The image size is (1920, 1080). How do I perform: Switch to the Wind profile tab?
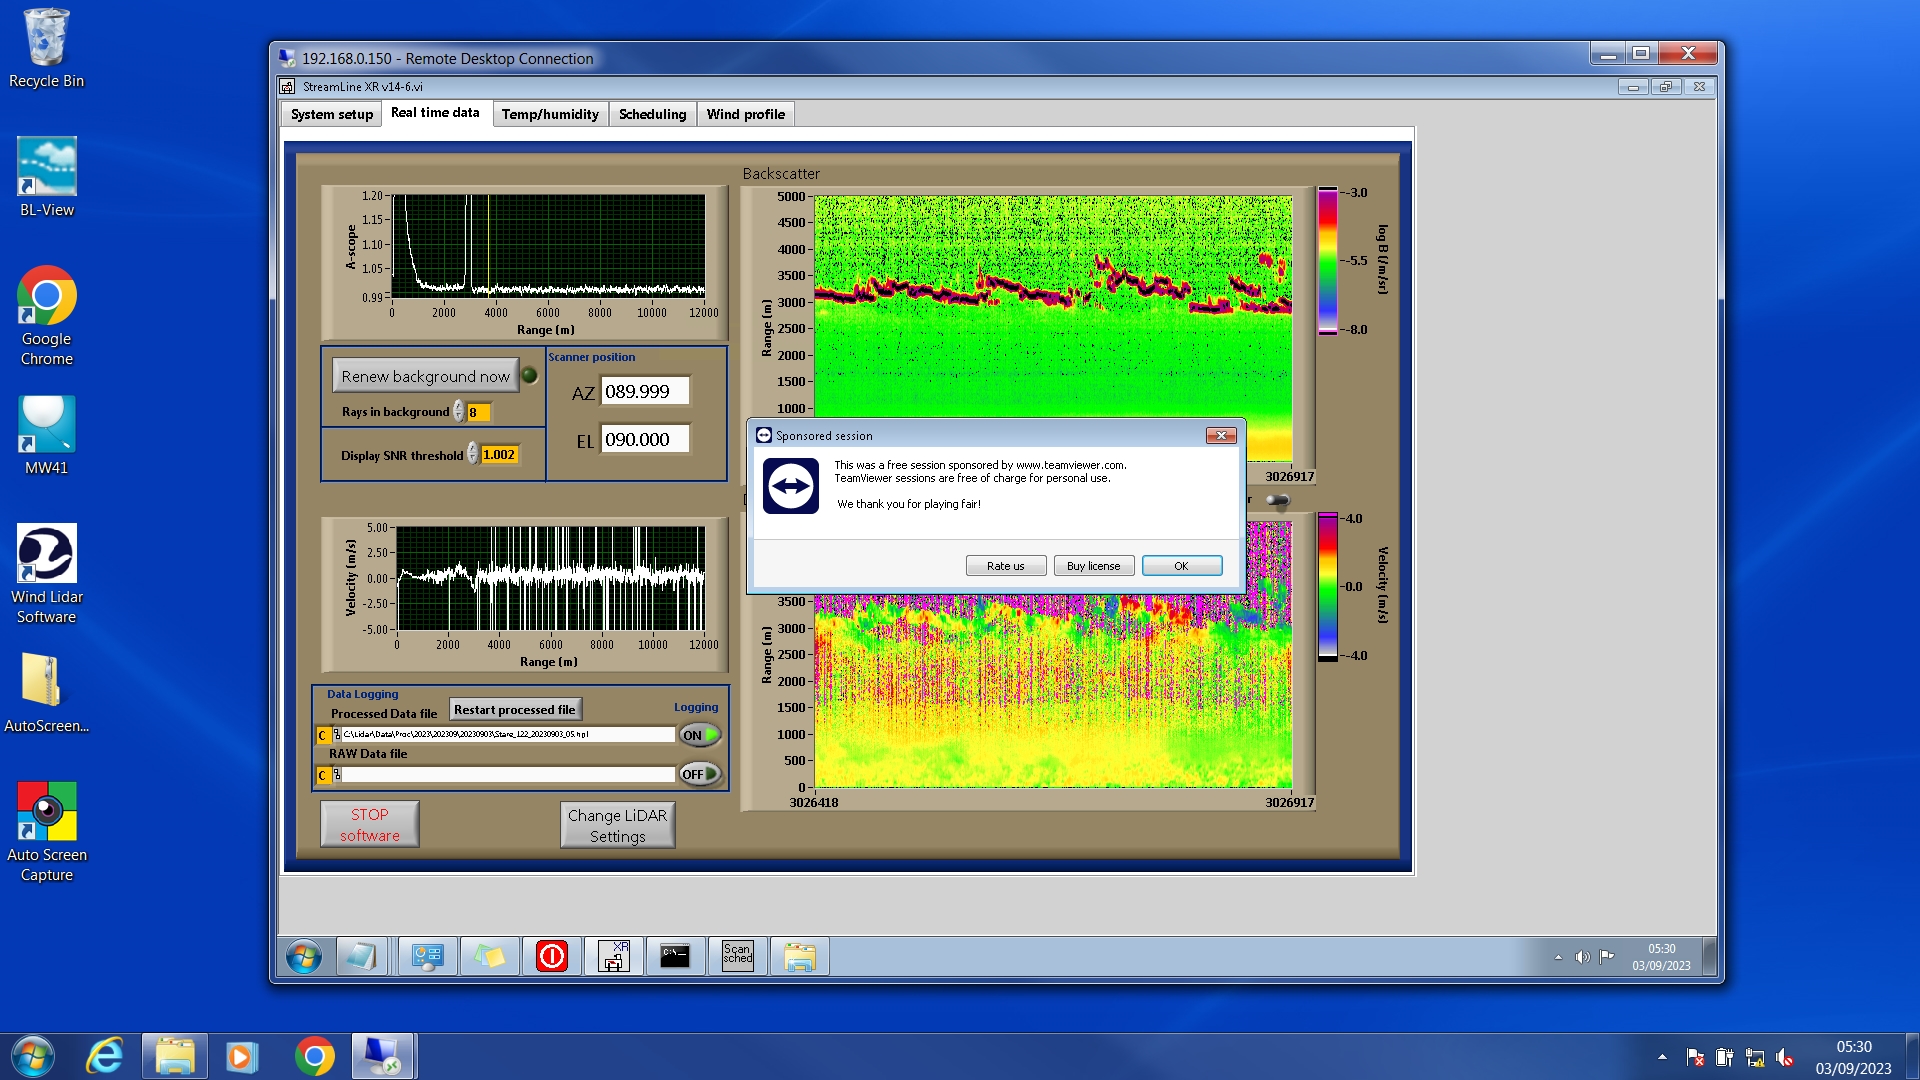click(745, 114)
